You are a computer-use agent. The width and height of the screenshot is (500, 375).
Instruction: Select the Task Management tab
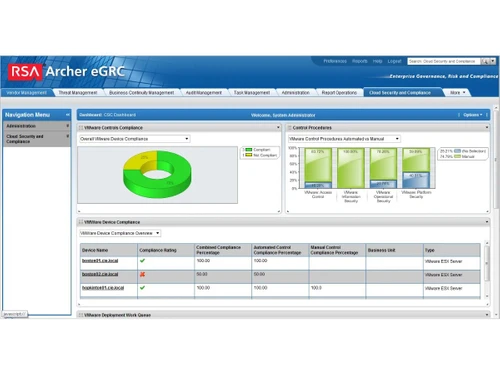tap(252, 93)
